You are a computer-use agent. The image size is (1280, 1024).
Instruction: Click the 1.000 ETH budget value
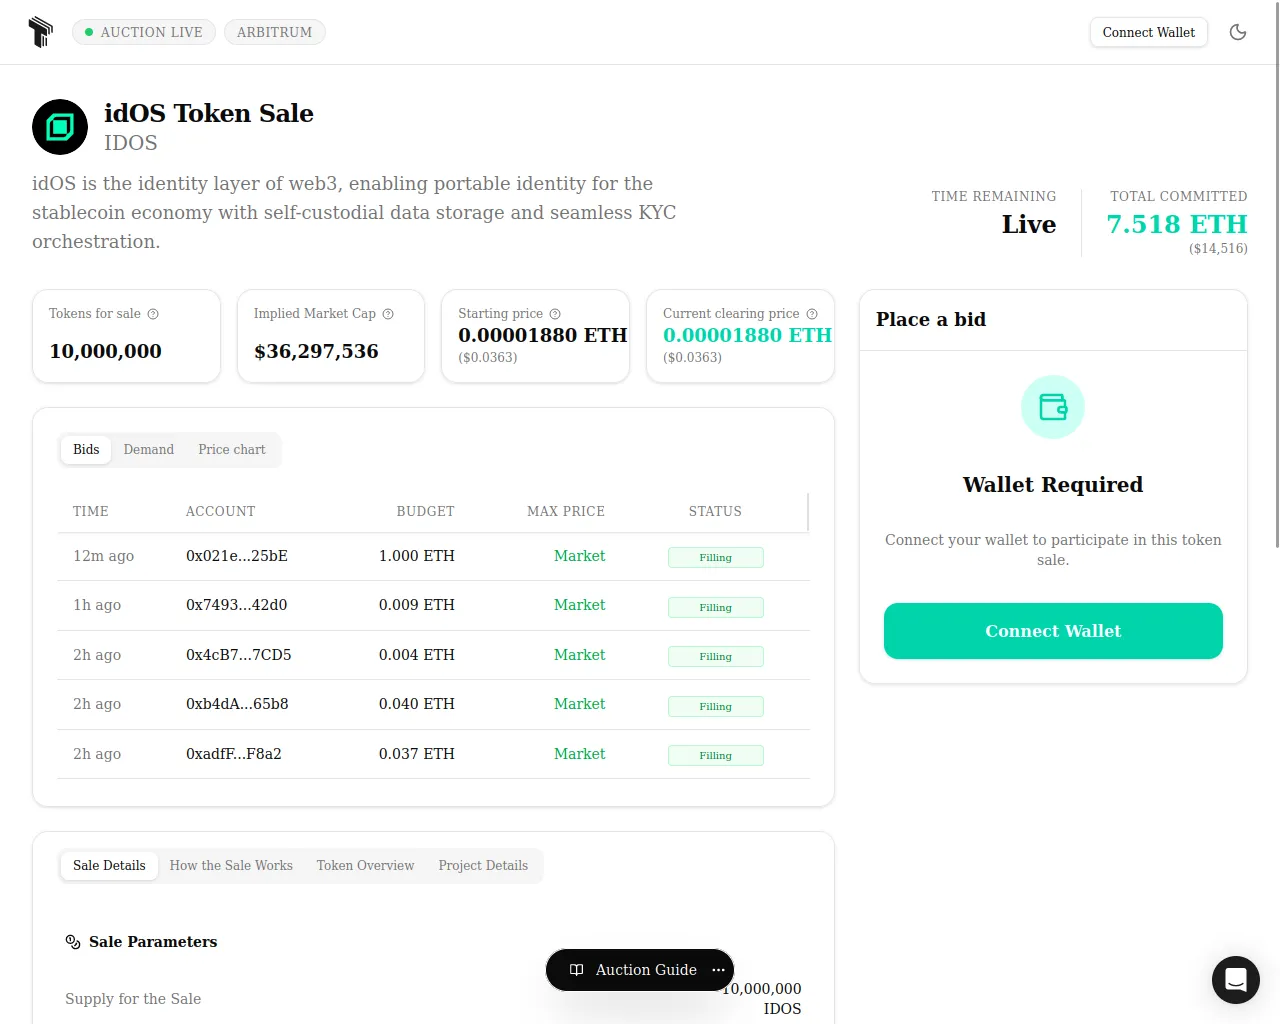pos(417,556)
